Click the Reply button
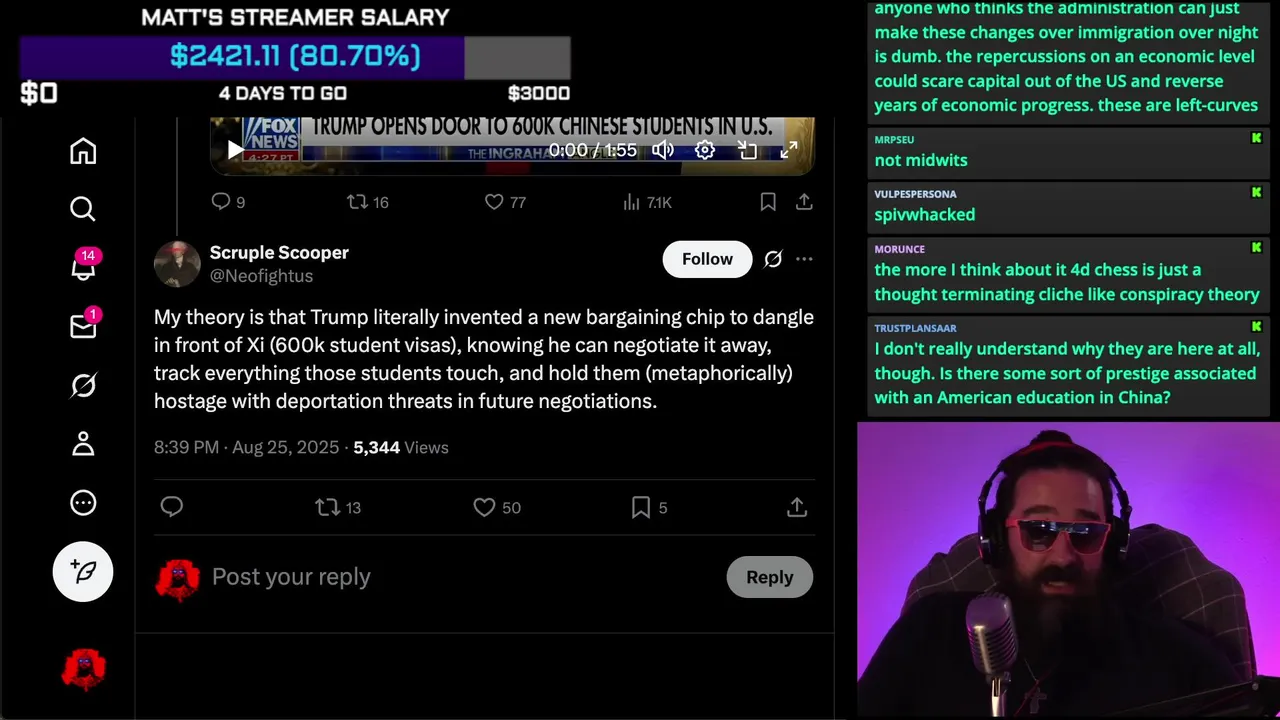Viewport: 1280px width, 720px height. [769, 577]
